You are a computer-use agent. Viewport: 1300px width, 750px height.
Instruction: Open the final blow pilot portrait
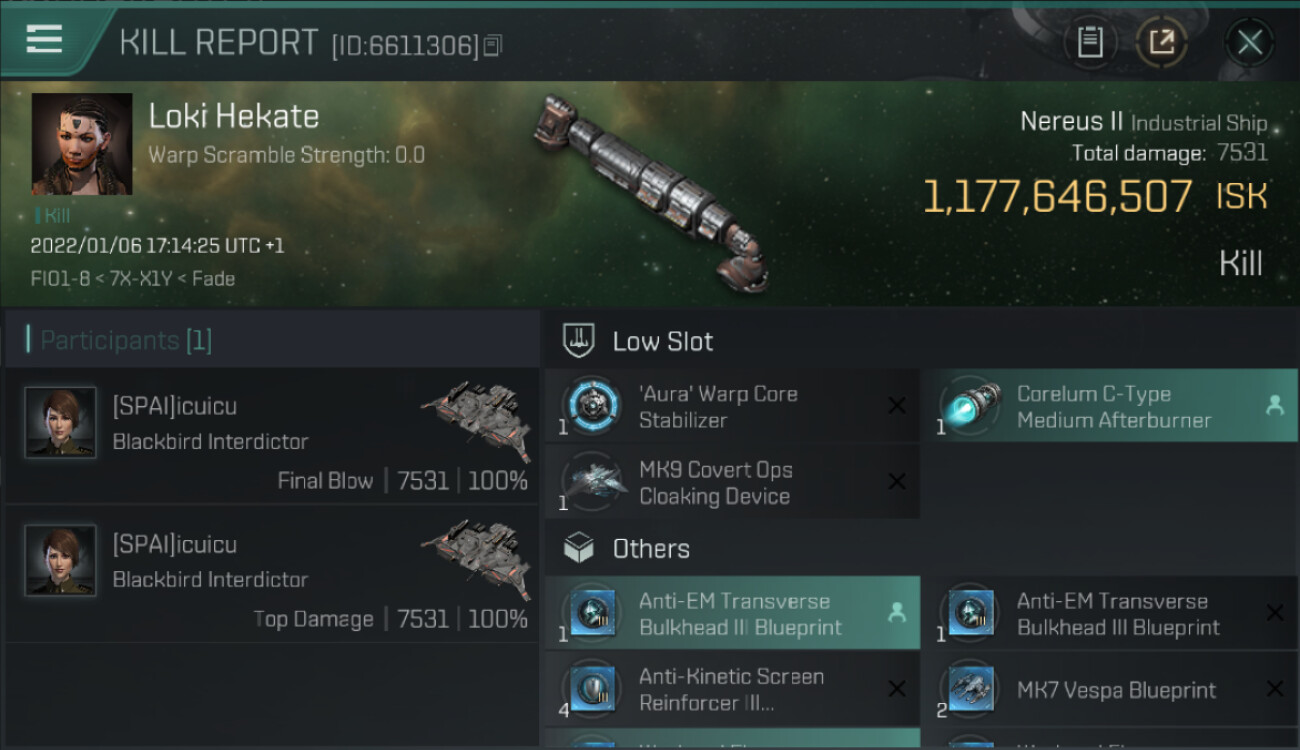pos(61,423)
